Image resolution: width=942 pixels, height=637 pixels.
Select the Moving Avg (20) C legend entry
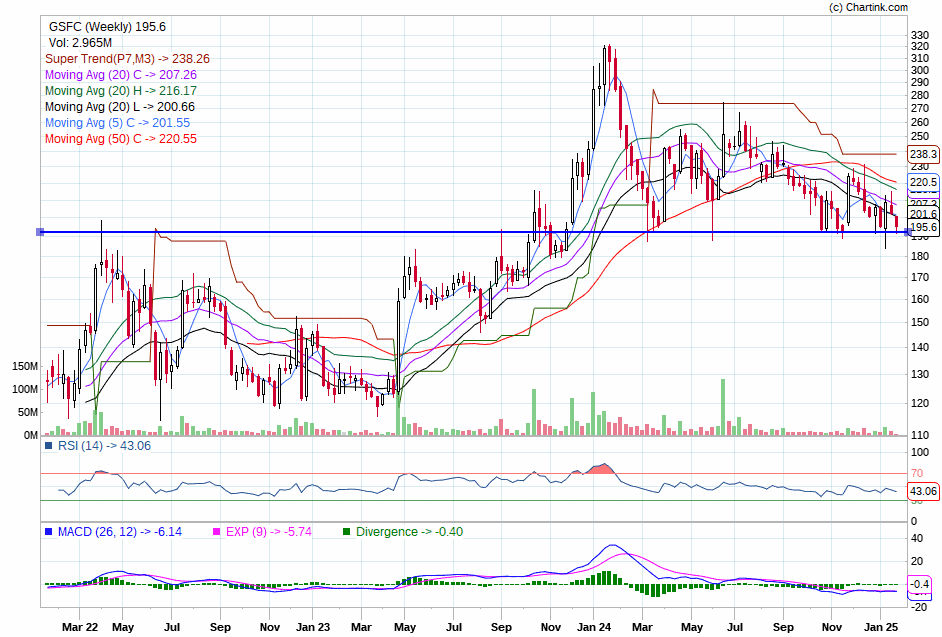click(x=121, y=75)
